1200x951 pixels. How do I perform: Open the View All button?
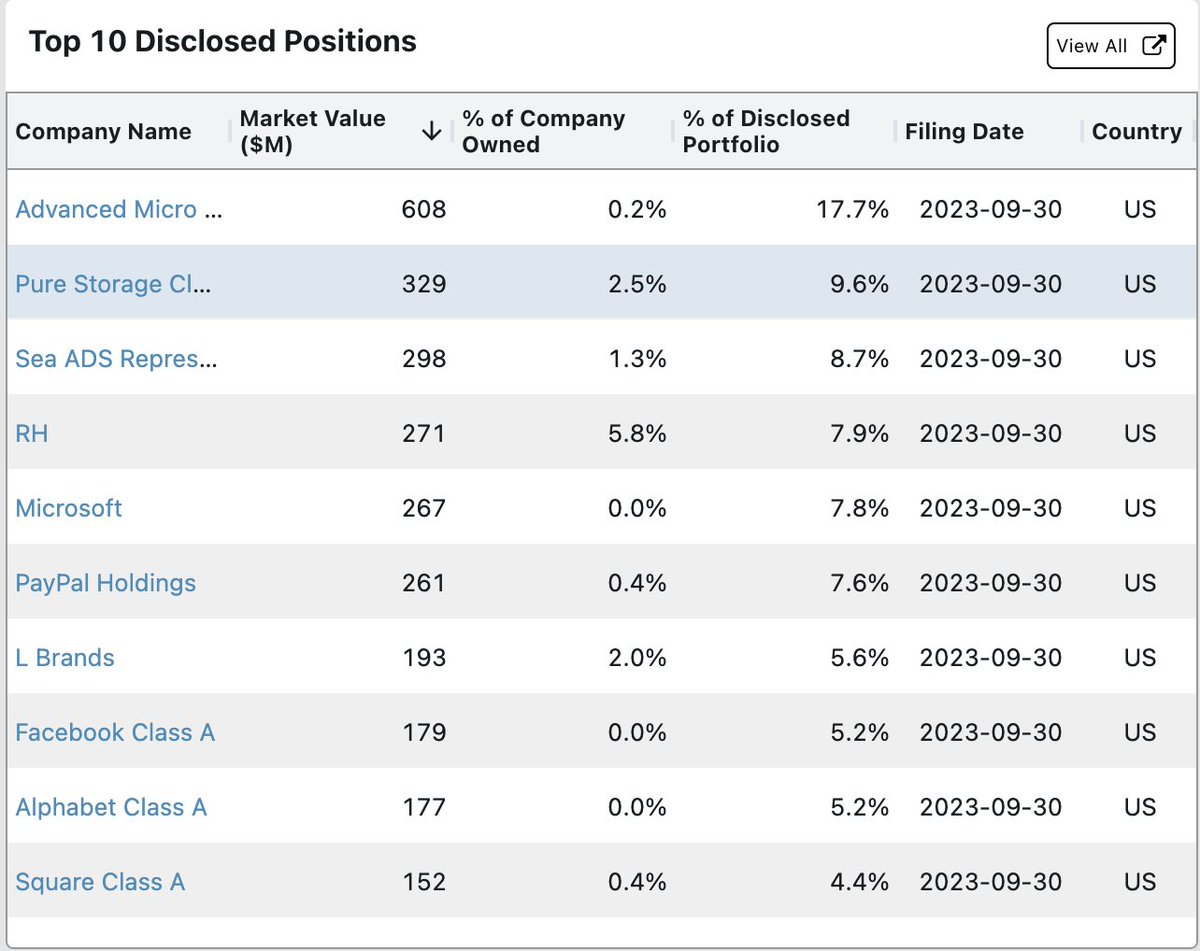pos(1111,46)
